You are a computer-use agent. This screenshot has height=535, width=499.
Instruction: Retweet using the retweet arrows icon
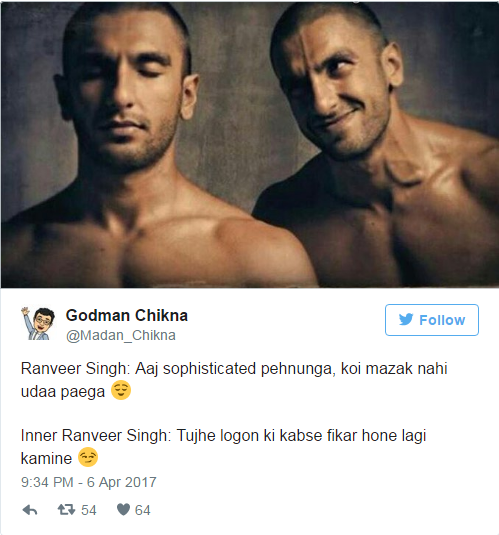[x=66, y=510]
